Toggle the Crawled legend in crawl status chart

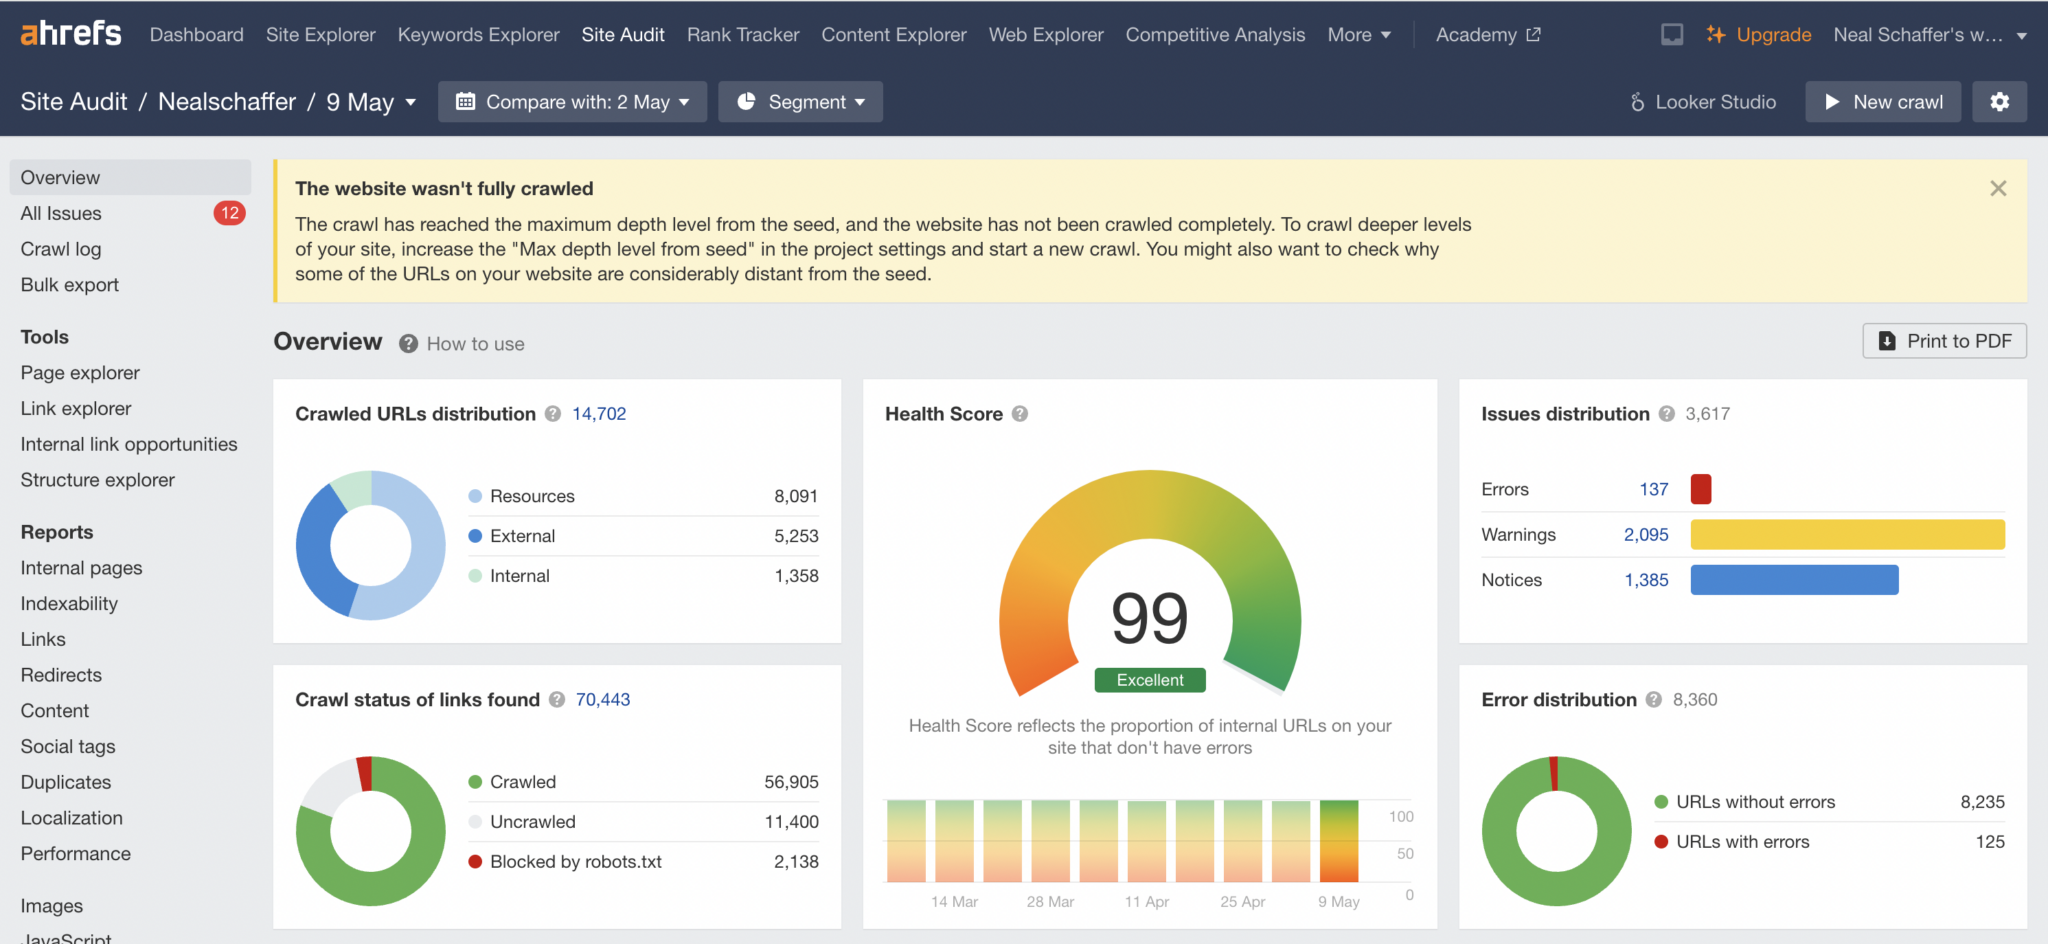click(x=523, y=781)
